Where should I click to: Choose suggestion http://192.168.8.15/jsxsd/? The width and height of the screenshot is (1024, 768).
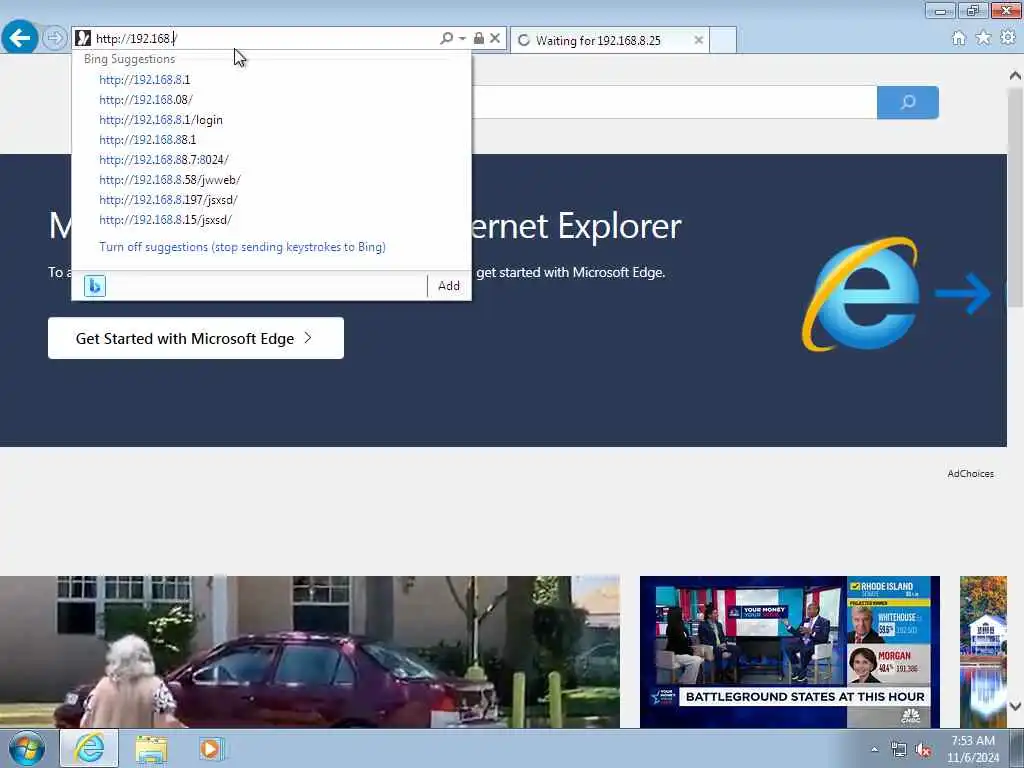click(x=165, y=220)
